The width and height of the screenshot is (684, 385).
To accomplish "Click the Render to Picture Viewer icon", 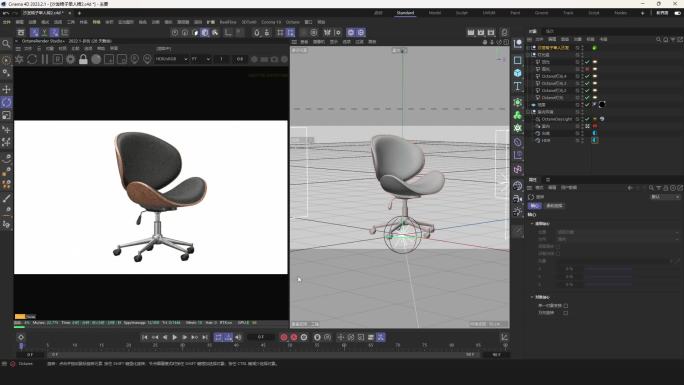I will pyautogui.click(x=481, y=32).
